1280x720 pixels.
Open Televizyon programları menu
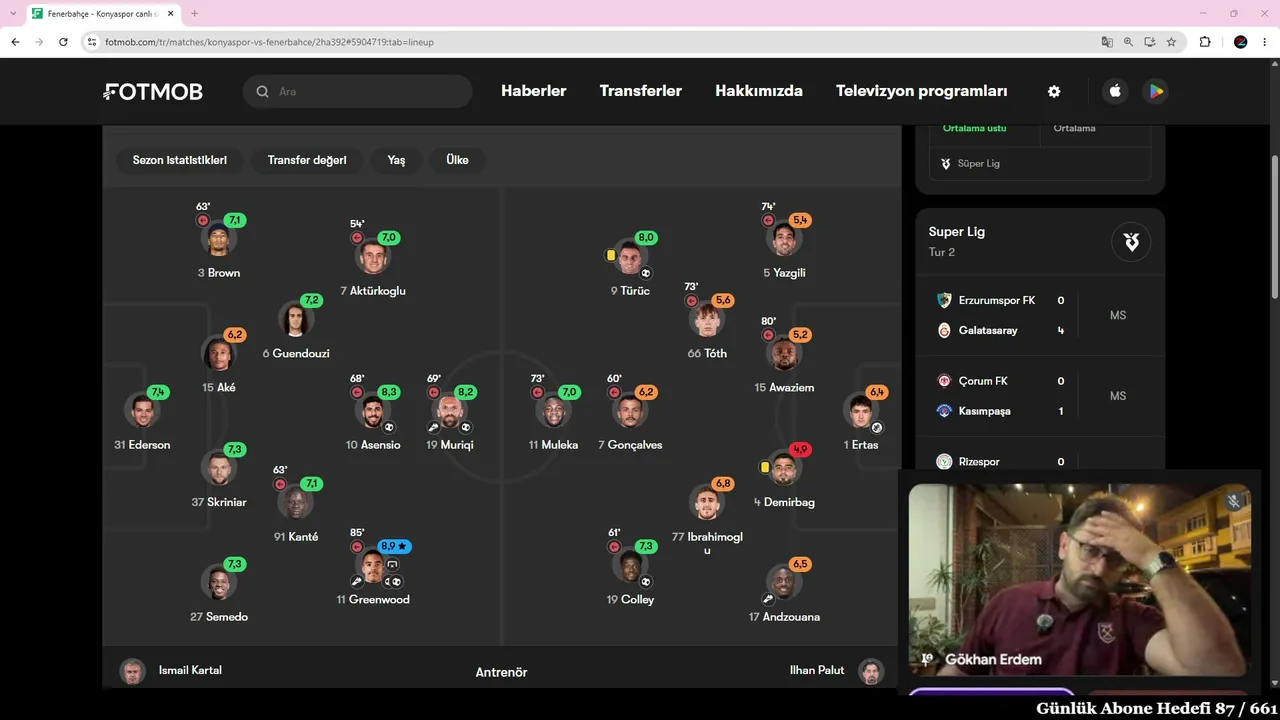point(922,91)
